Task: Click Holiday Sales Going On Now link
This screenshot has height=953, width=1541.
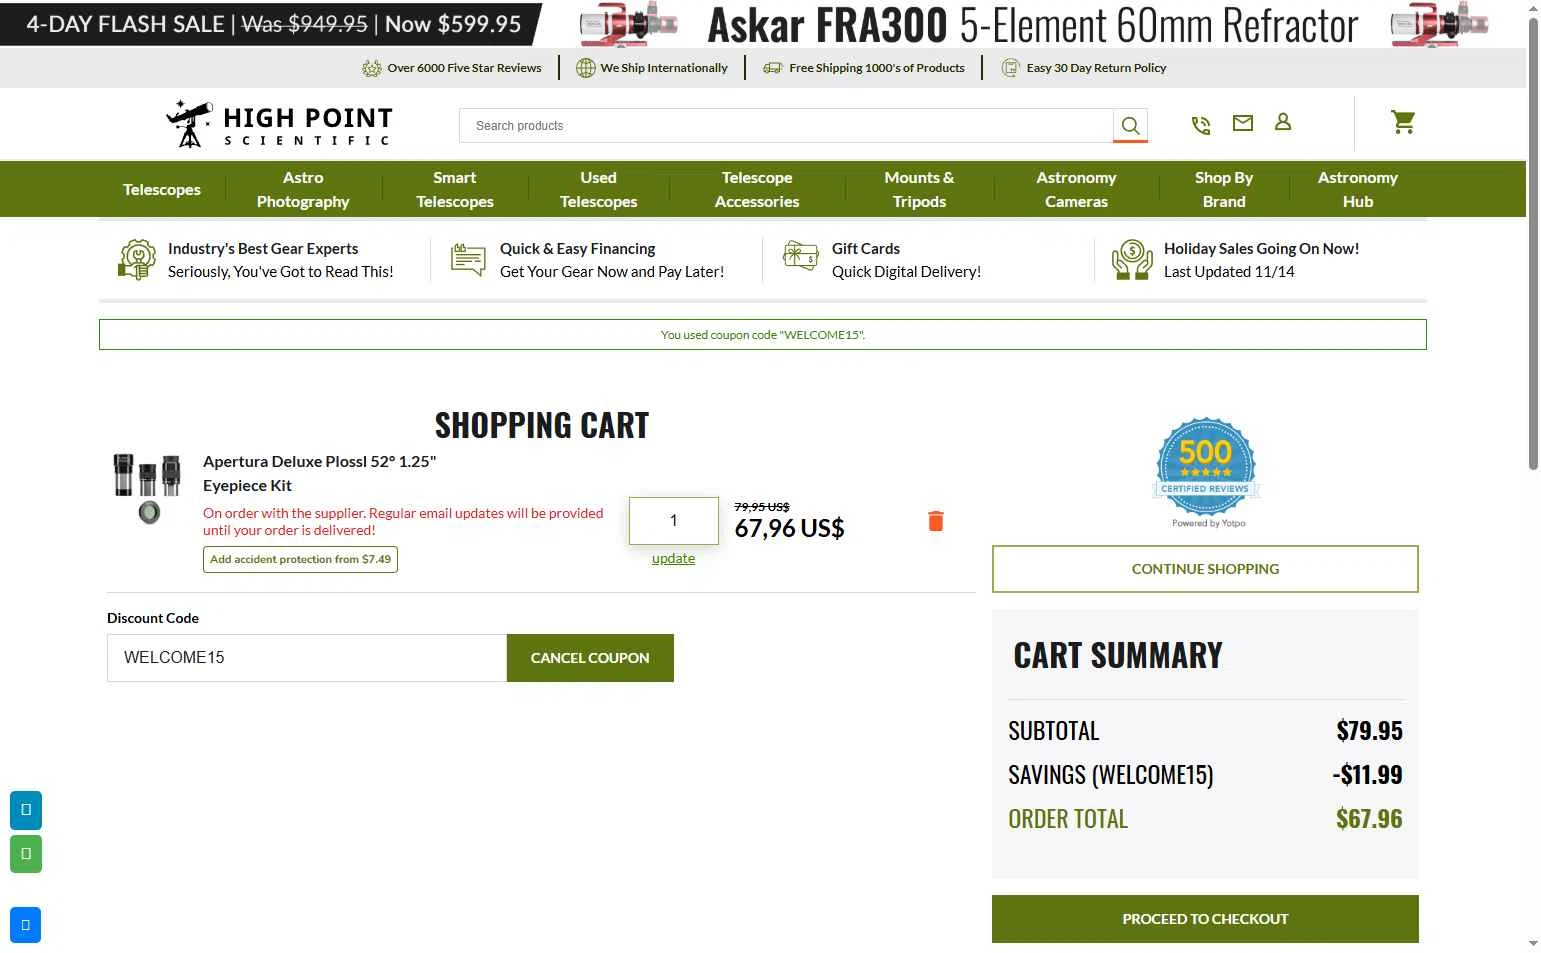Action: pyautogui.click(x=1261, y=260)
